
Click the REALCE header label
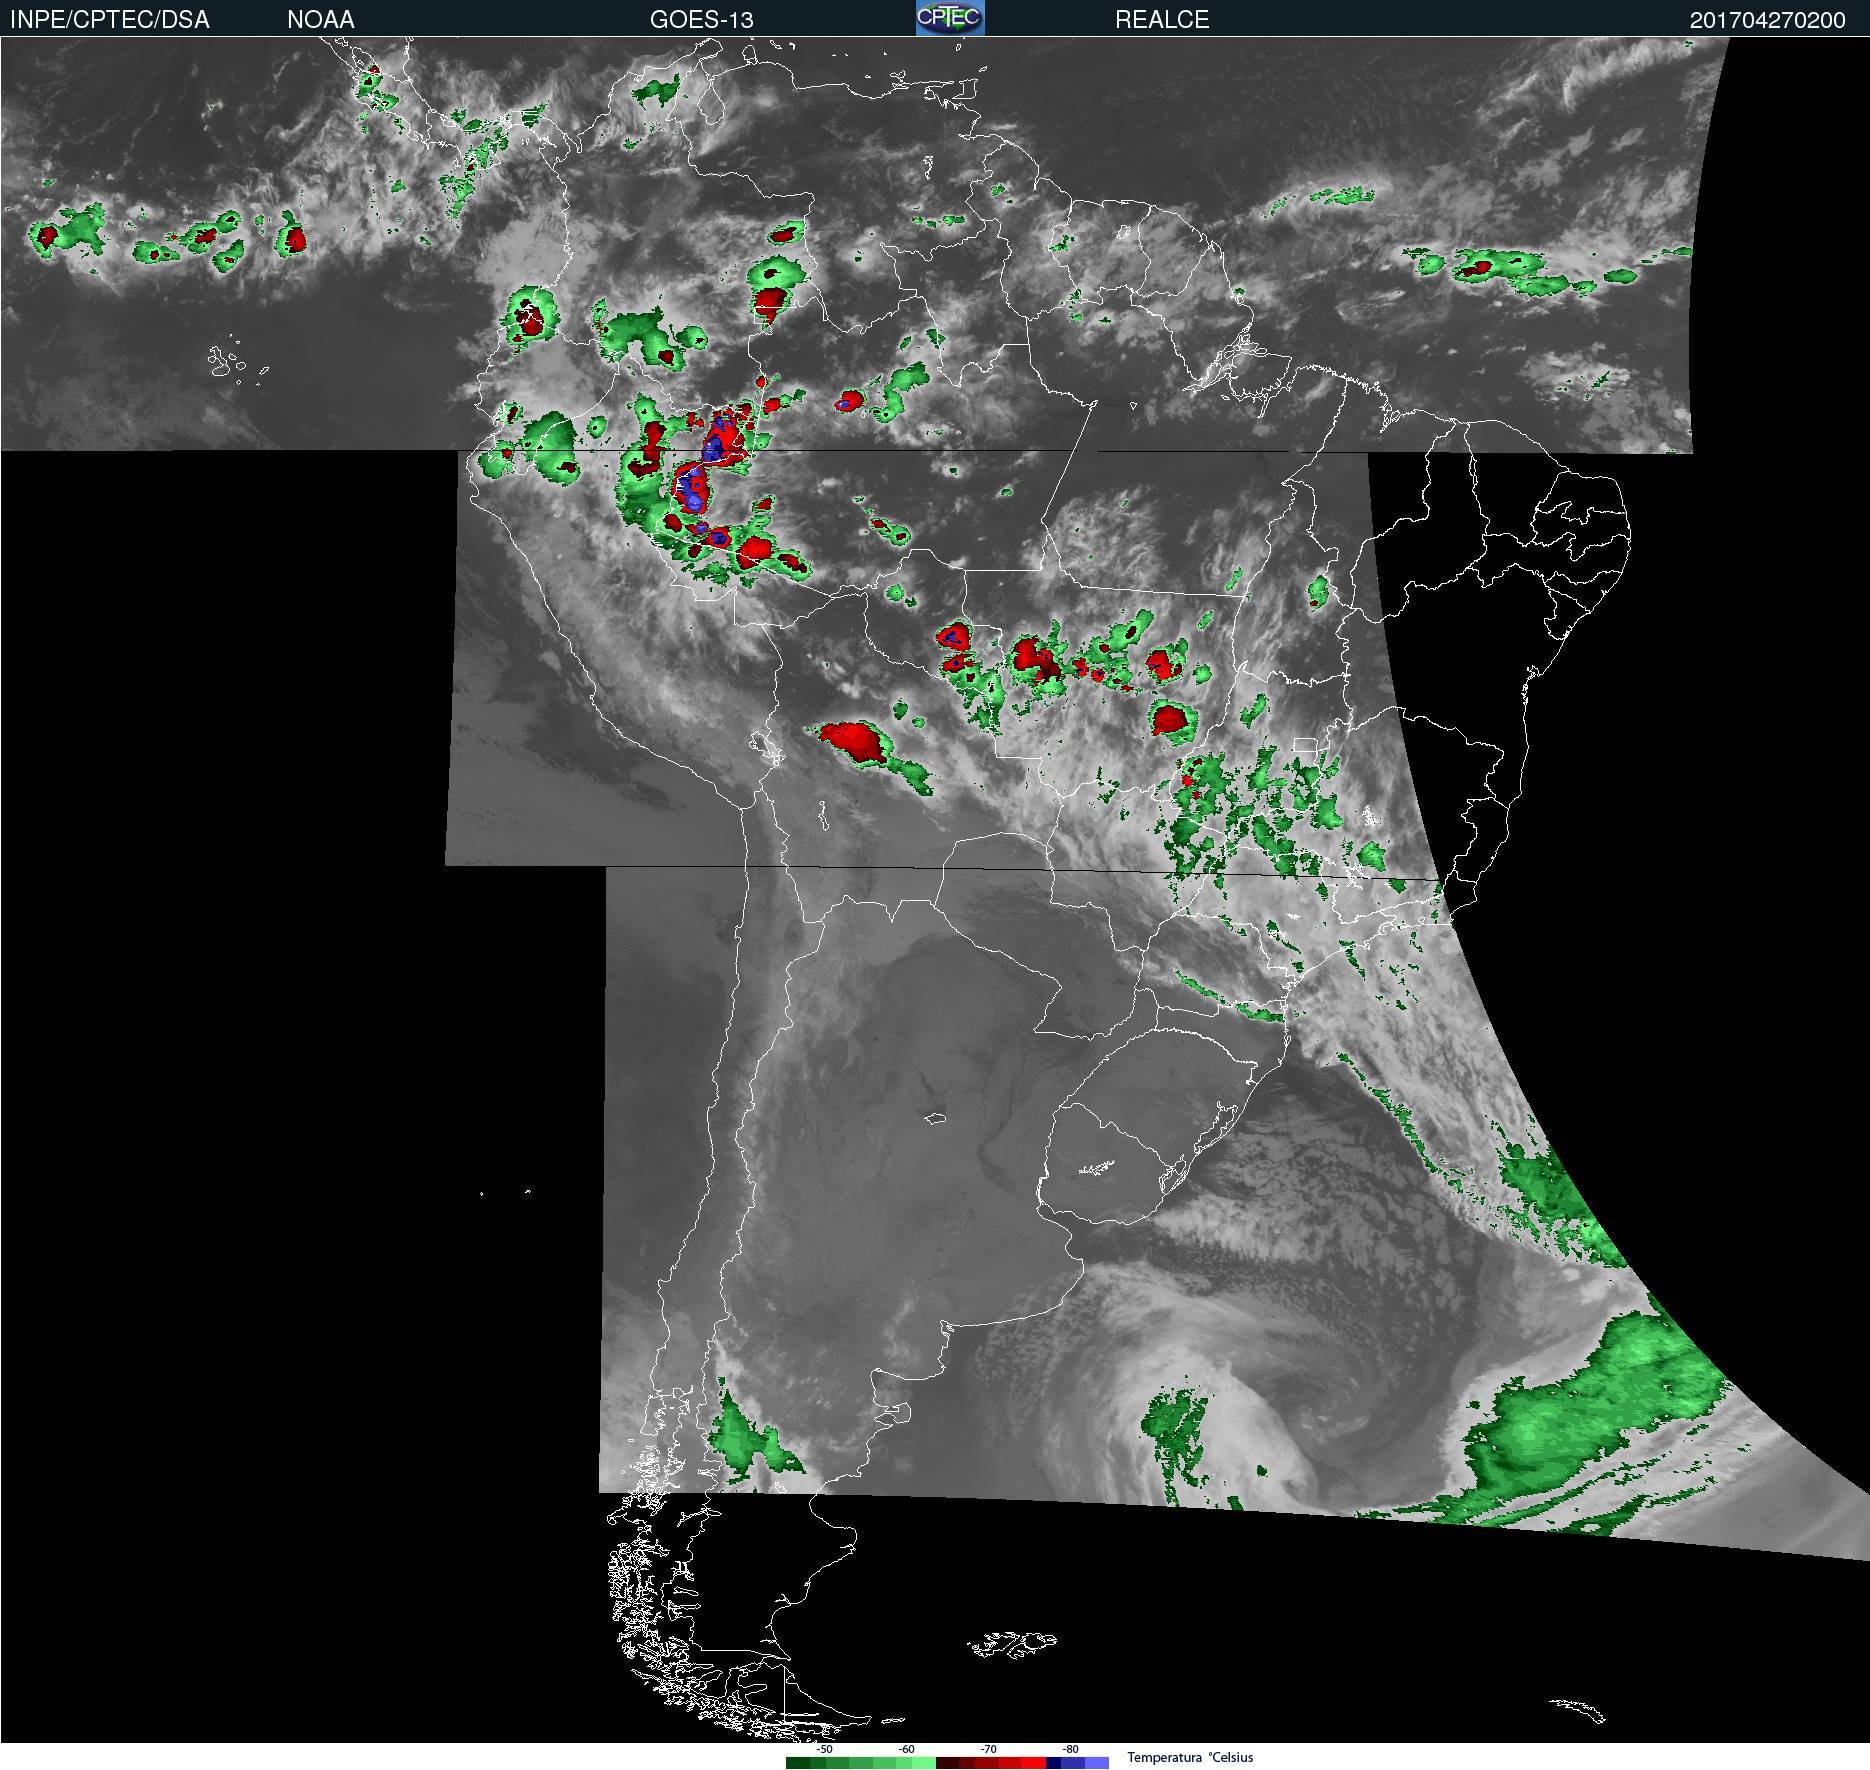(1162, 20)
